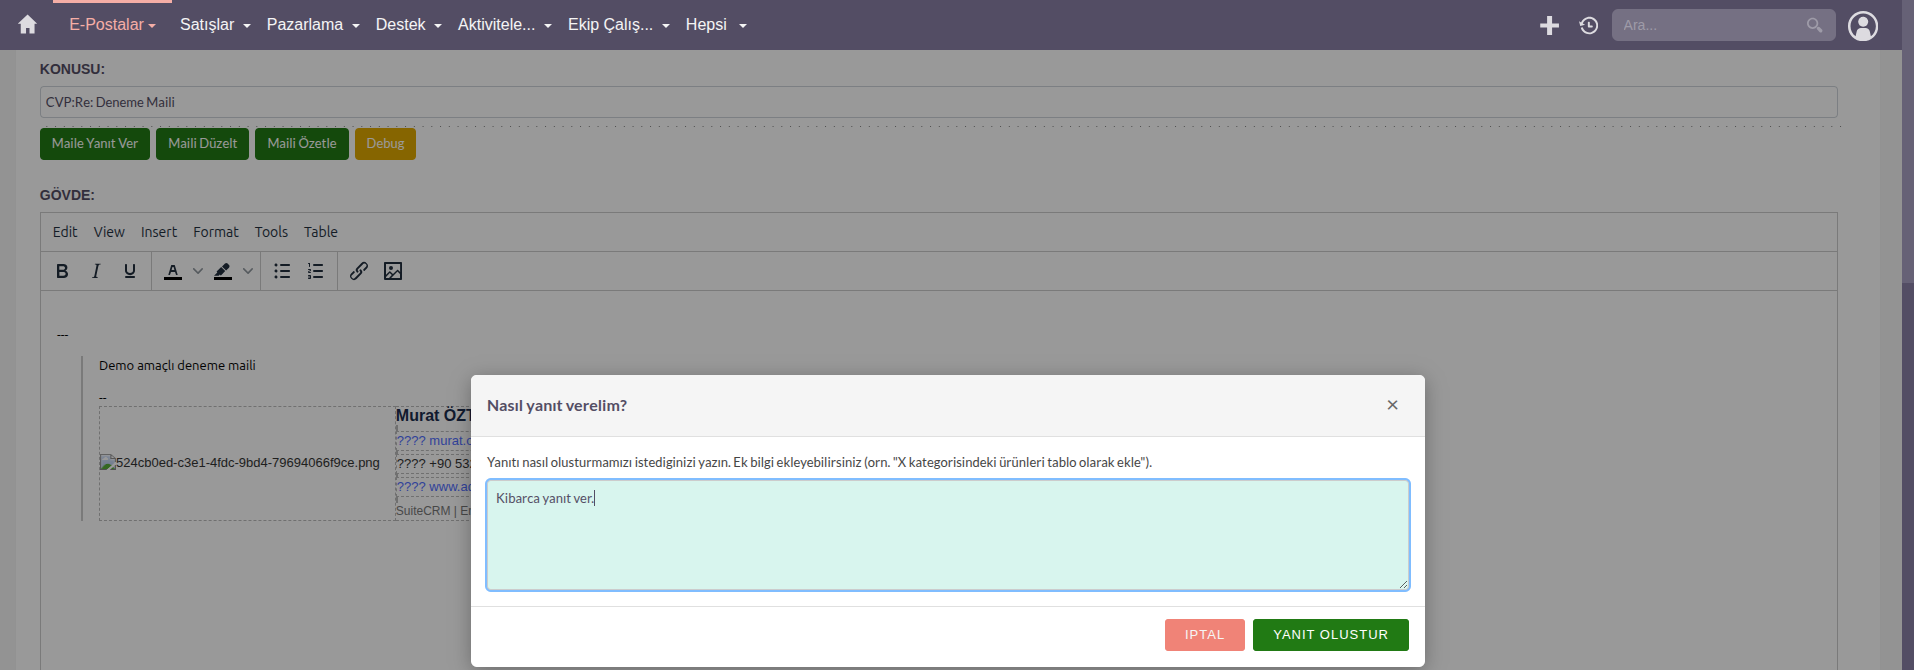Toggle bold formatting in editor
1914x670 pixels.
62,271
